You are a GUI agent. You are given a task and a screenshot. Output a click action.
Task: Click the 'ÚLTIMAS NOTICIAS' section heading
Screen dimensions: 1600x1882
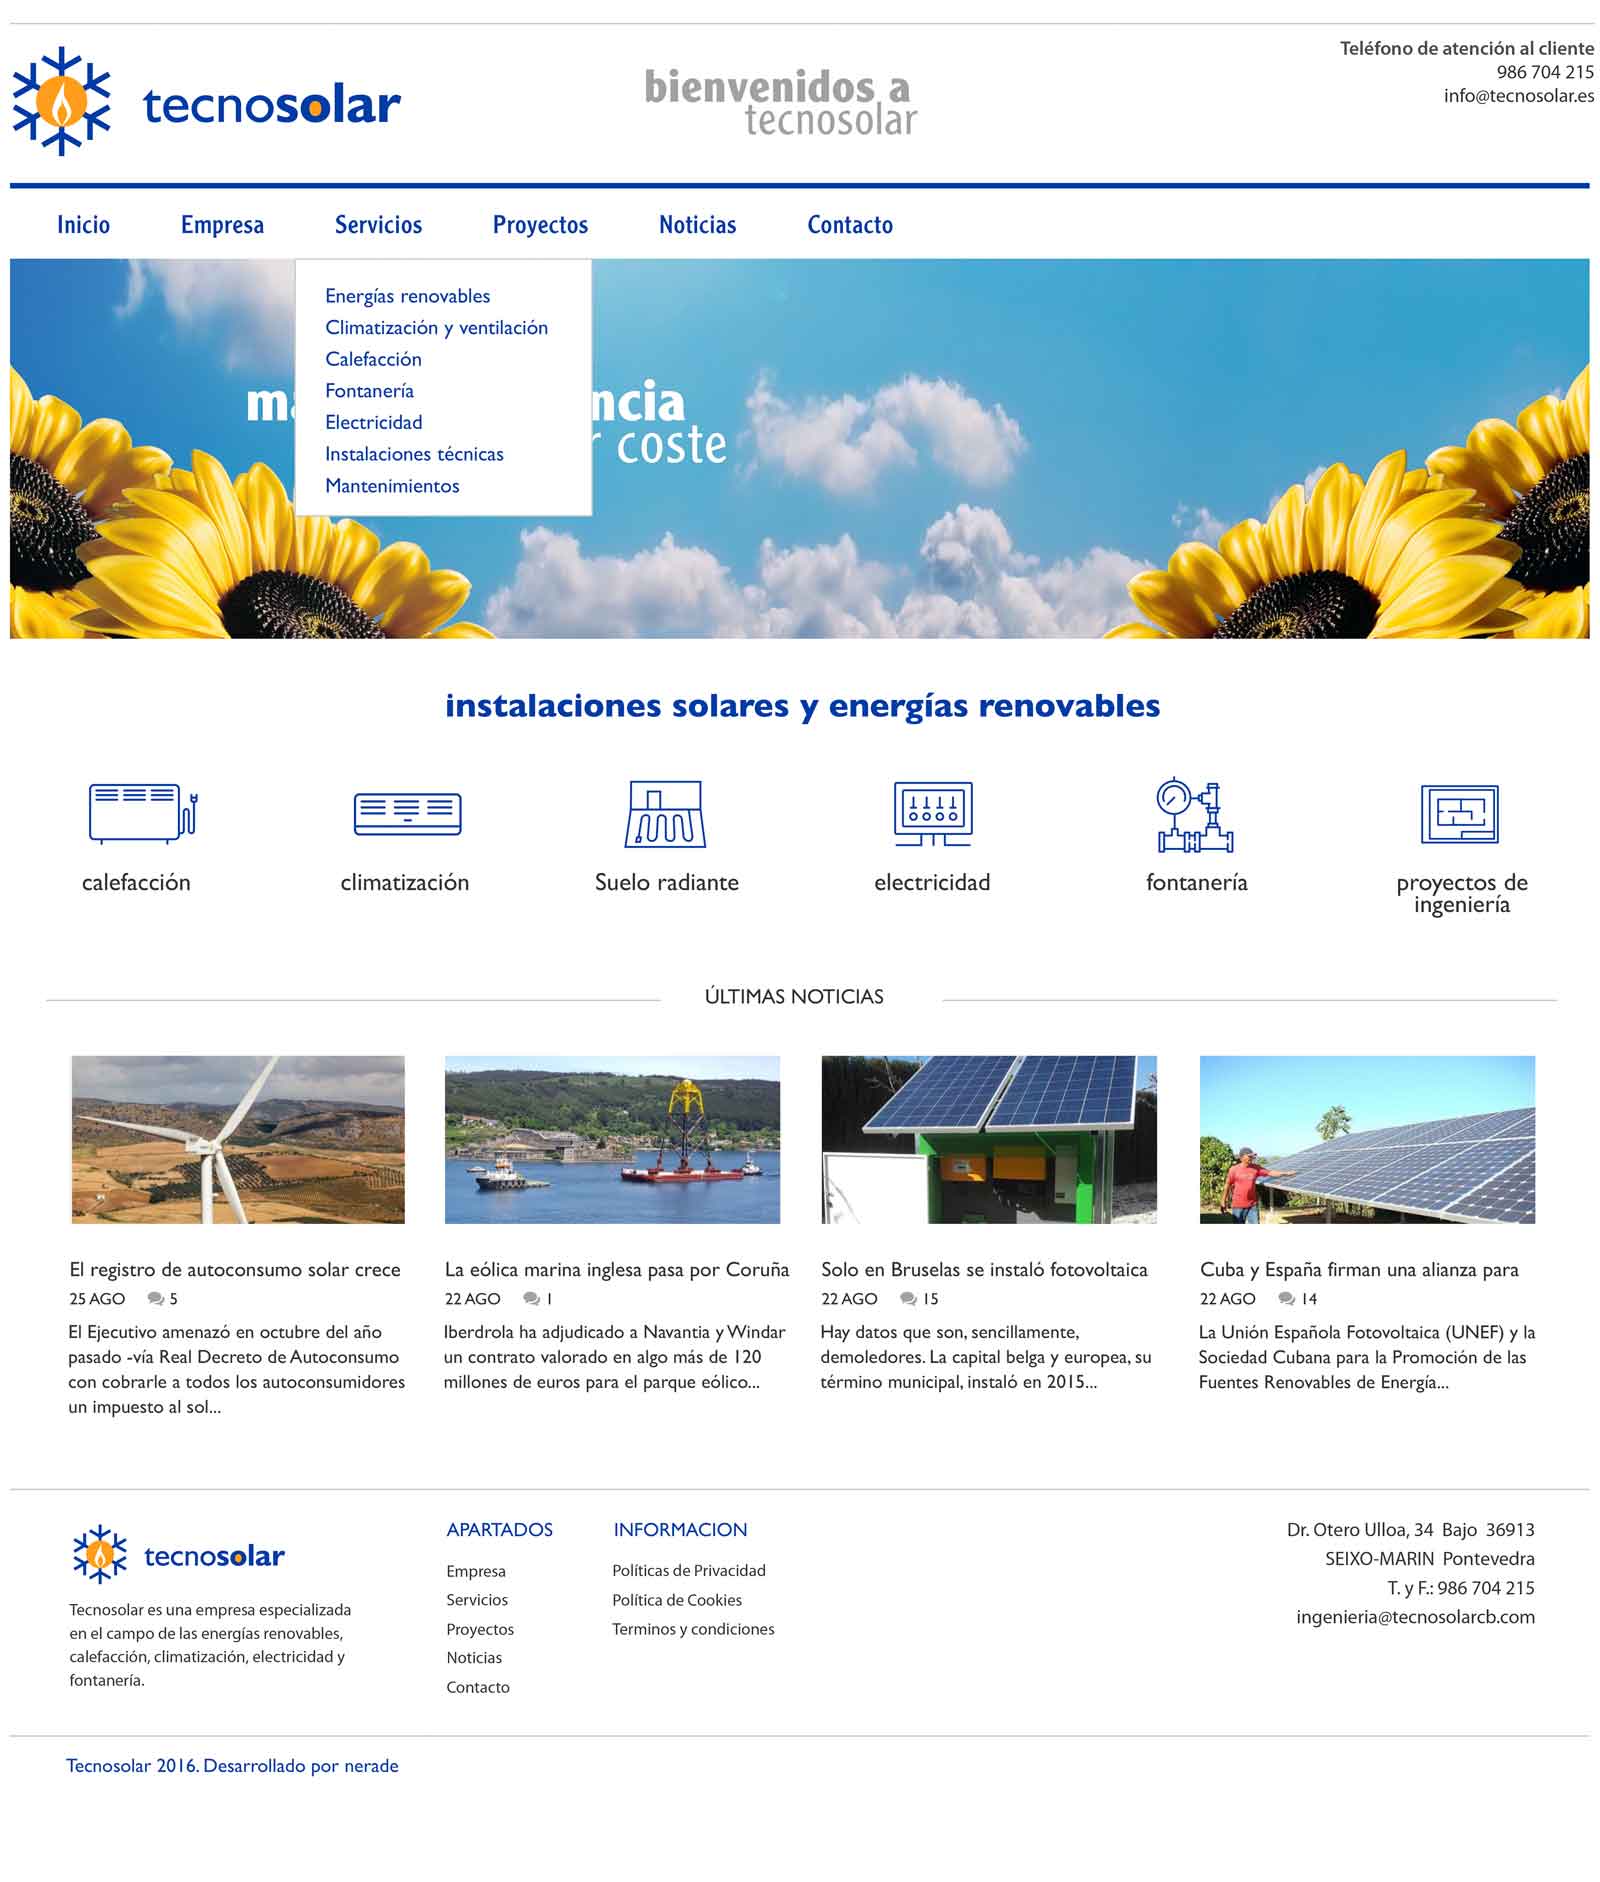[794, 997]
